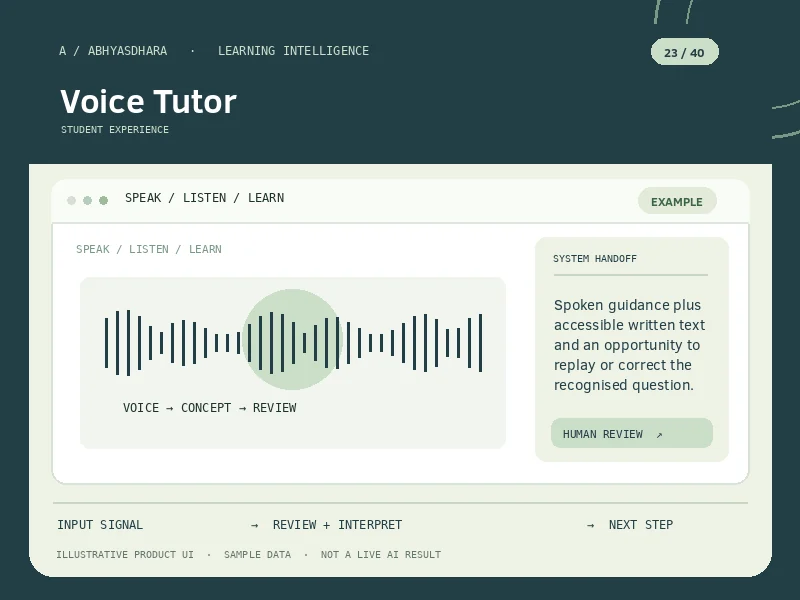Click the 23 / 40 slide counter pill
The height and width of the screenshot is (600, 800).
pos(684,52)
